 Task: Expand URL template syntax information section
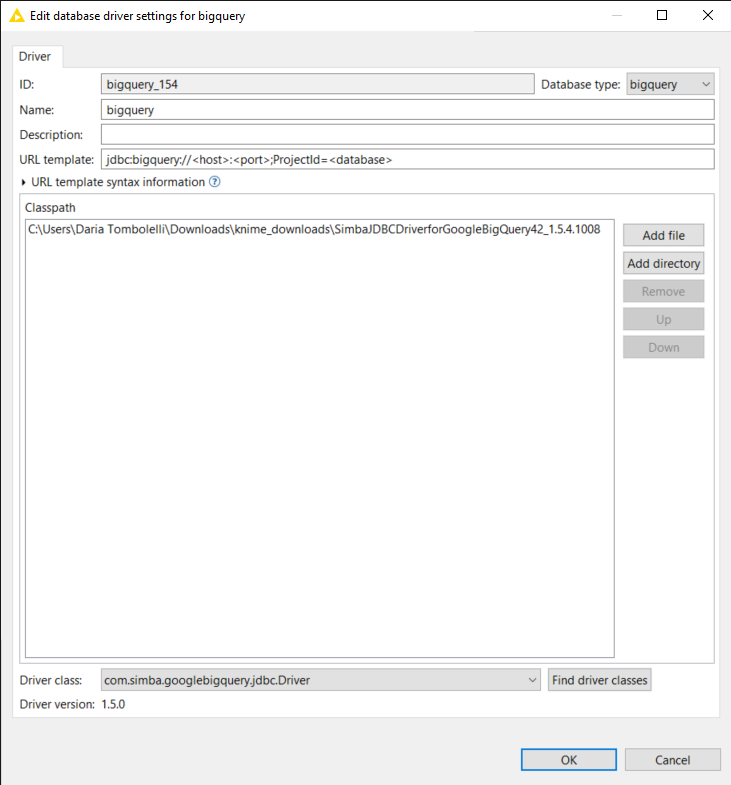24,182
